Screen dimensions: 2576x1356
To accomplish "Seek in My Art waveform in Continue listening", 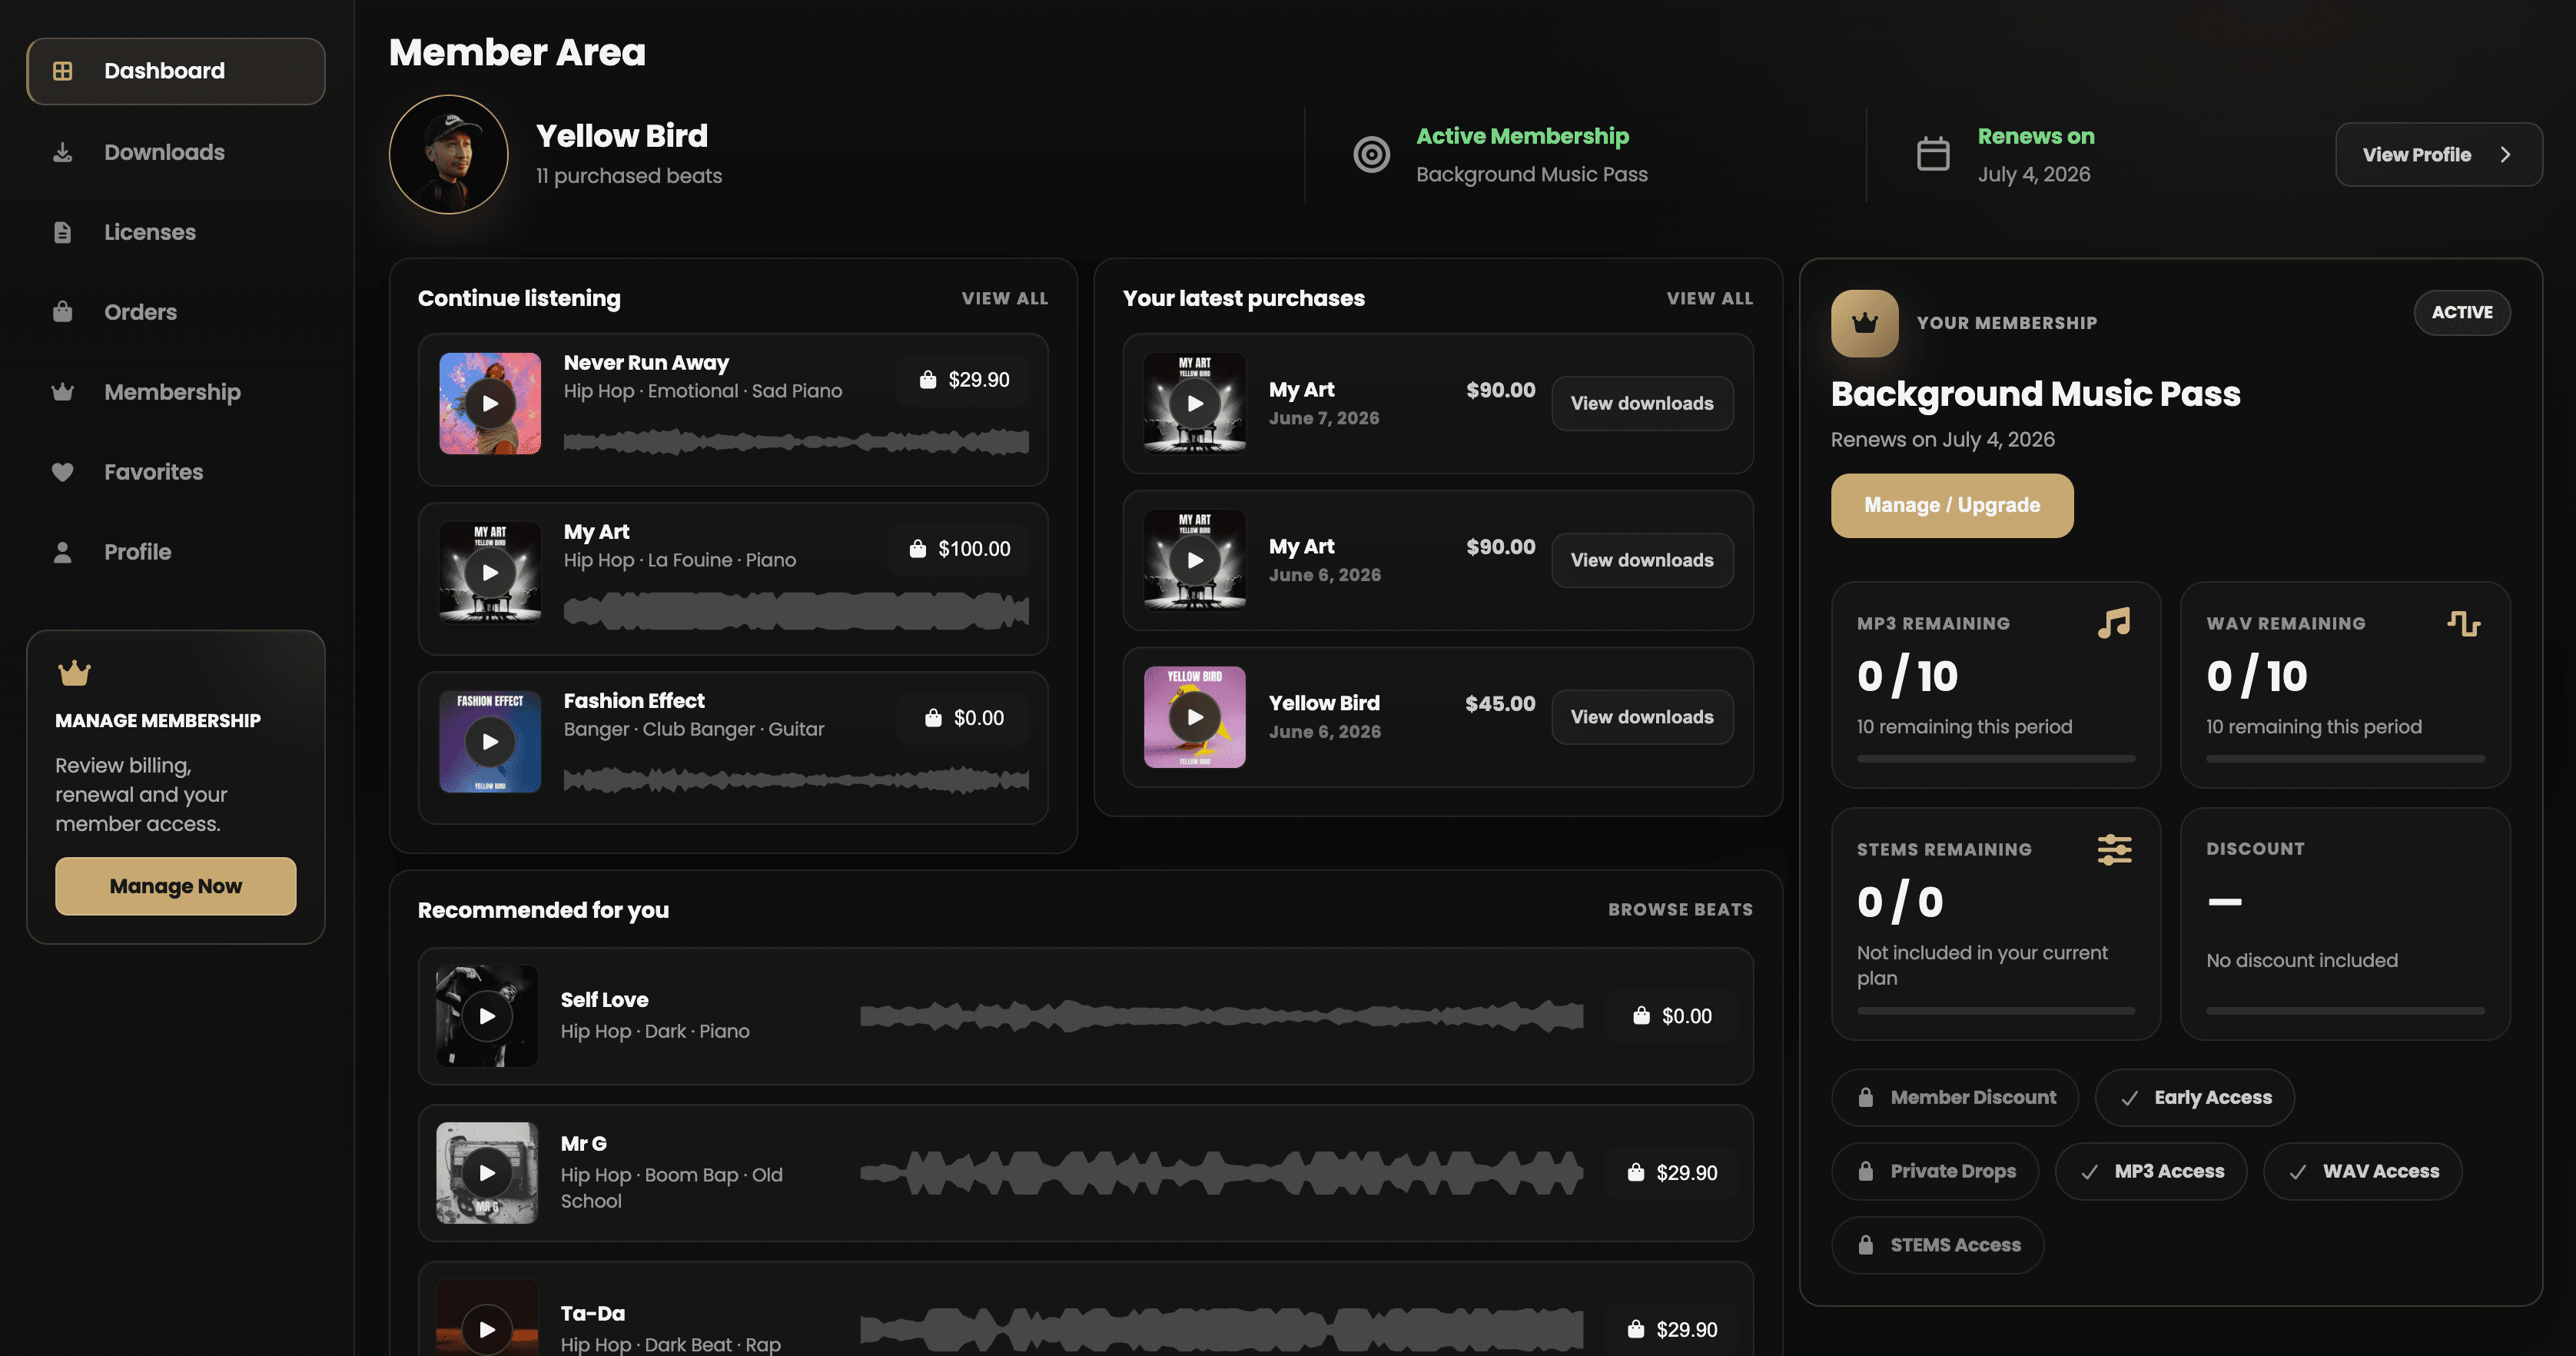I will tap(796, 610).
